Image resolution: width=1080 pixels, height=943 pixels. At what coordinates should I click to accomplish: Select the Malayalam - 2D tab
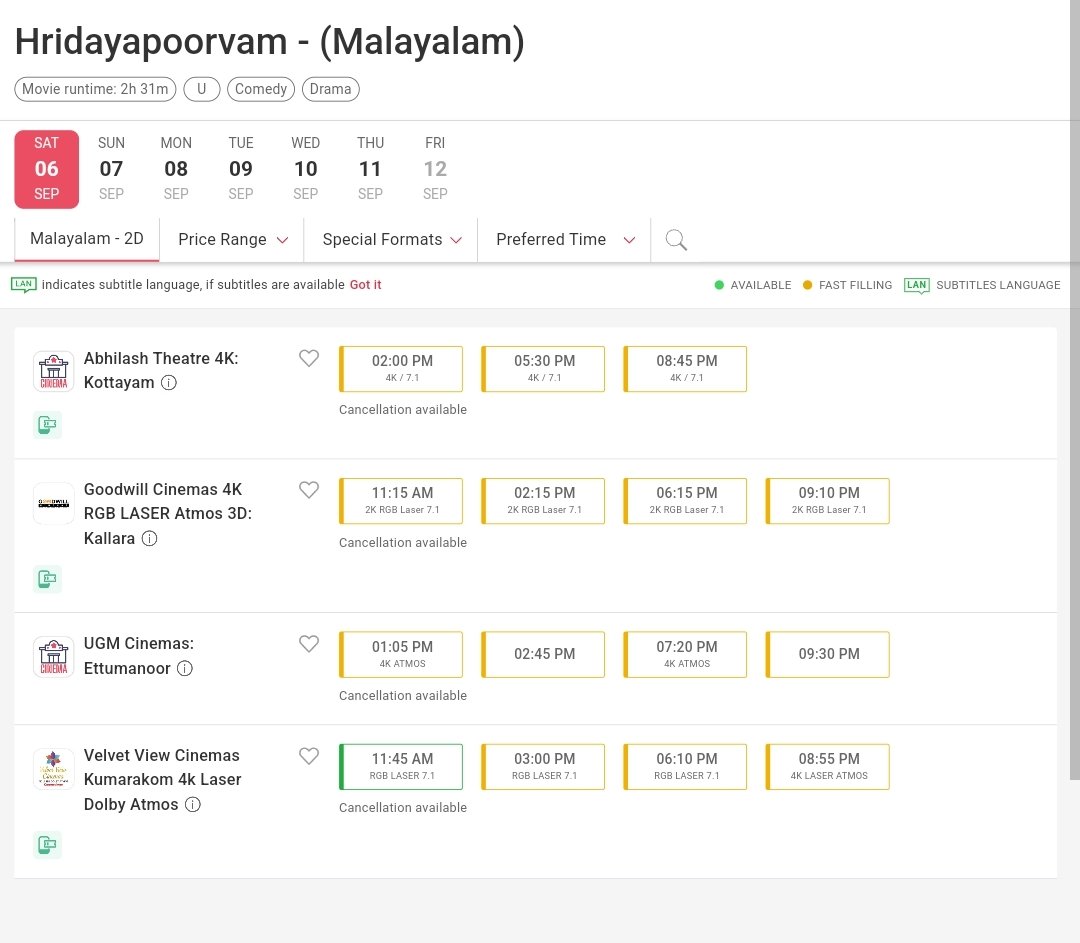point(86,238)
